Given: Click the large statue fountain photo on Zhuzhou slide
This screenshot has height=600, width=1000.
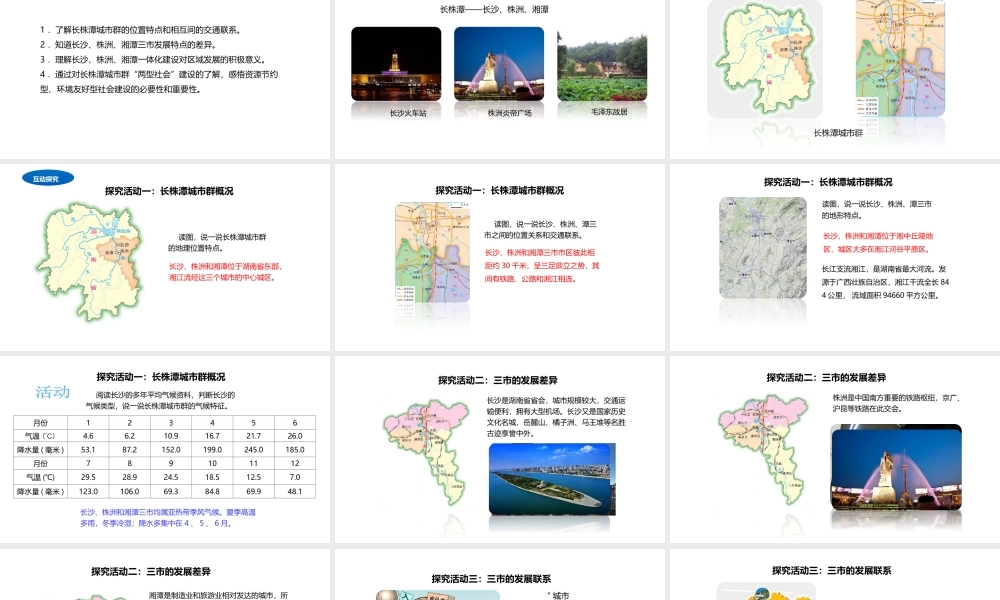Looking at the screenshot, I should (x=896, y=467).
